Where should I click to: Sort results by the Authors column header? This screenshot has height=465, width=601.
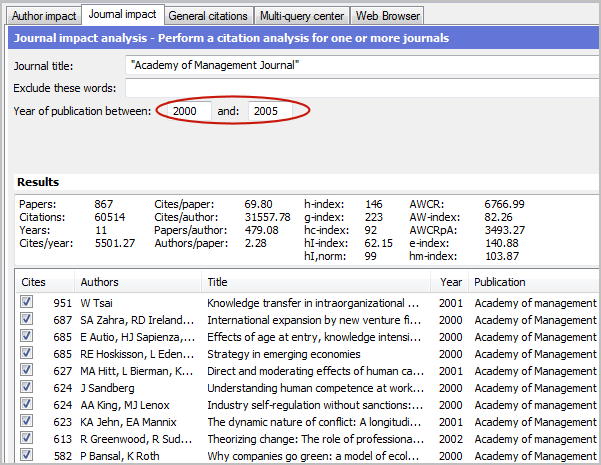pos(138,282)
